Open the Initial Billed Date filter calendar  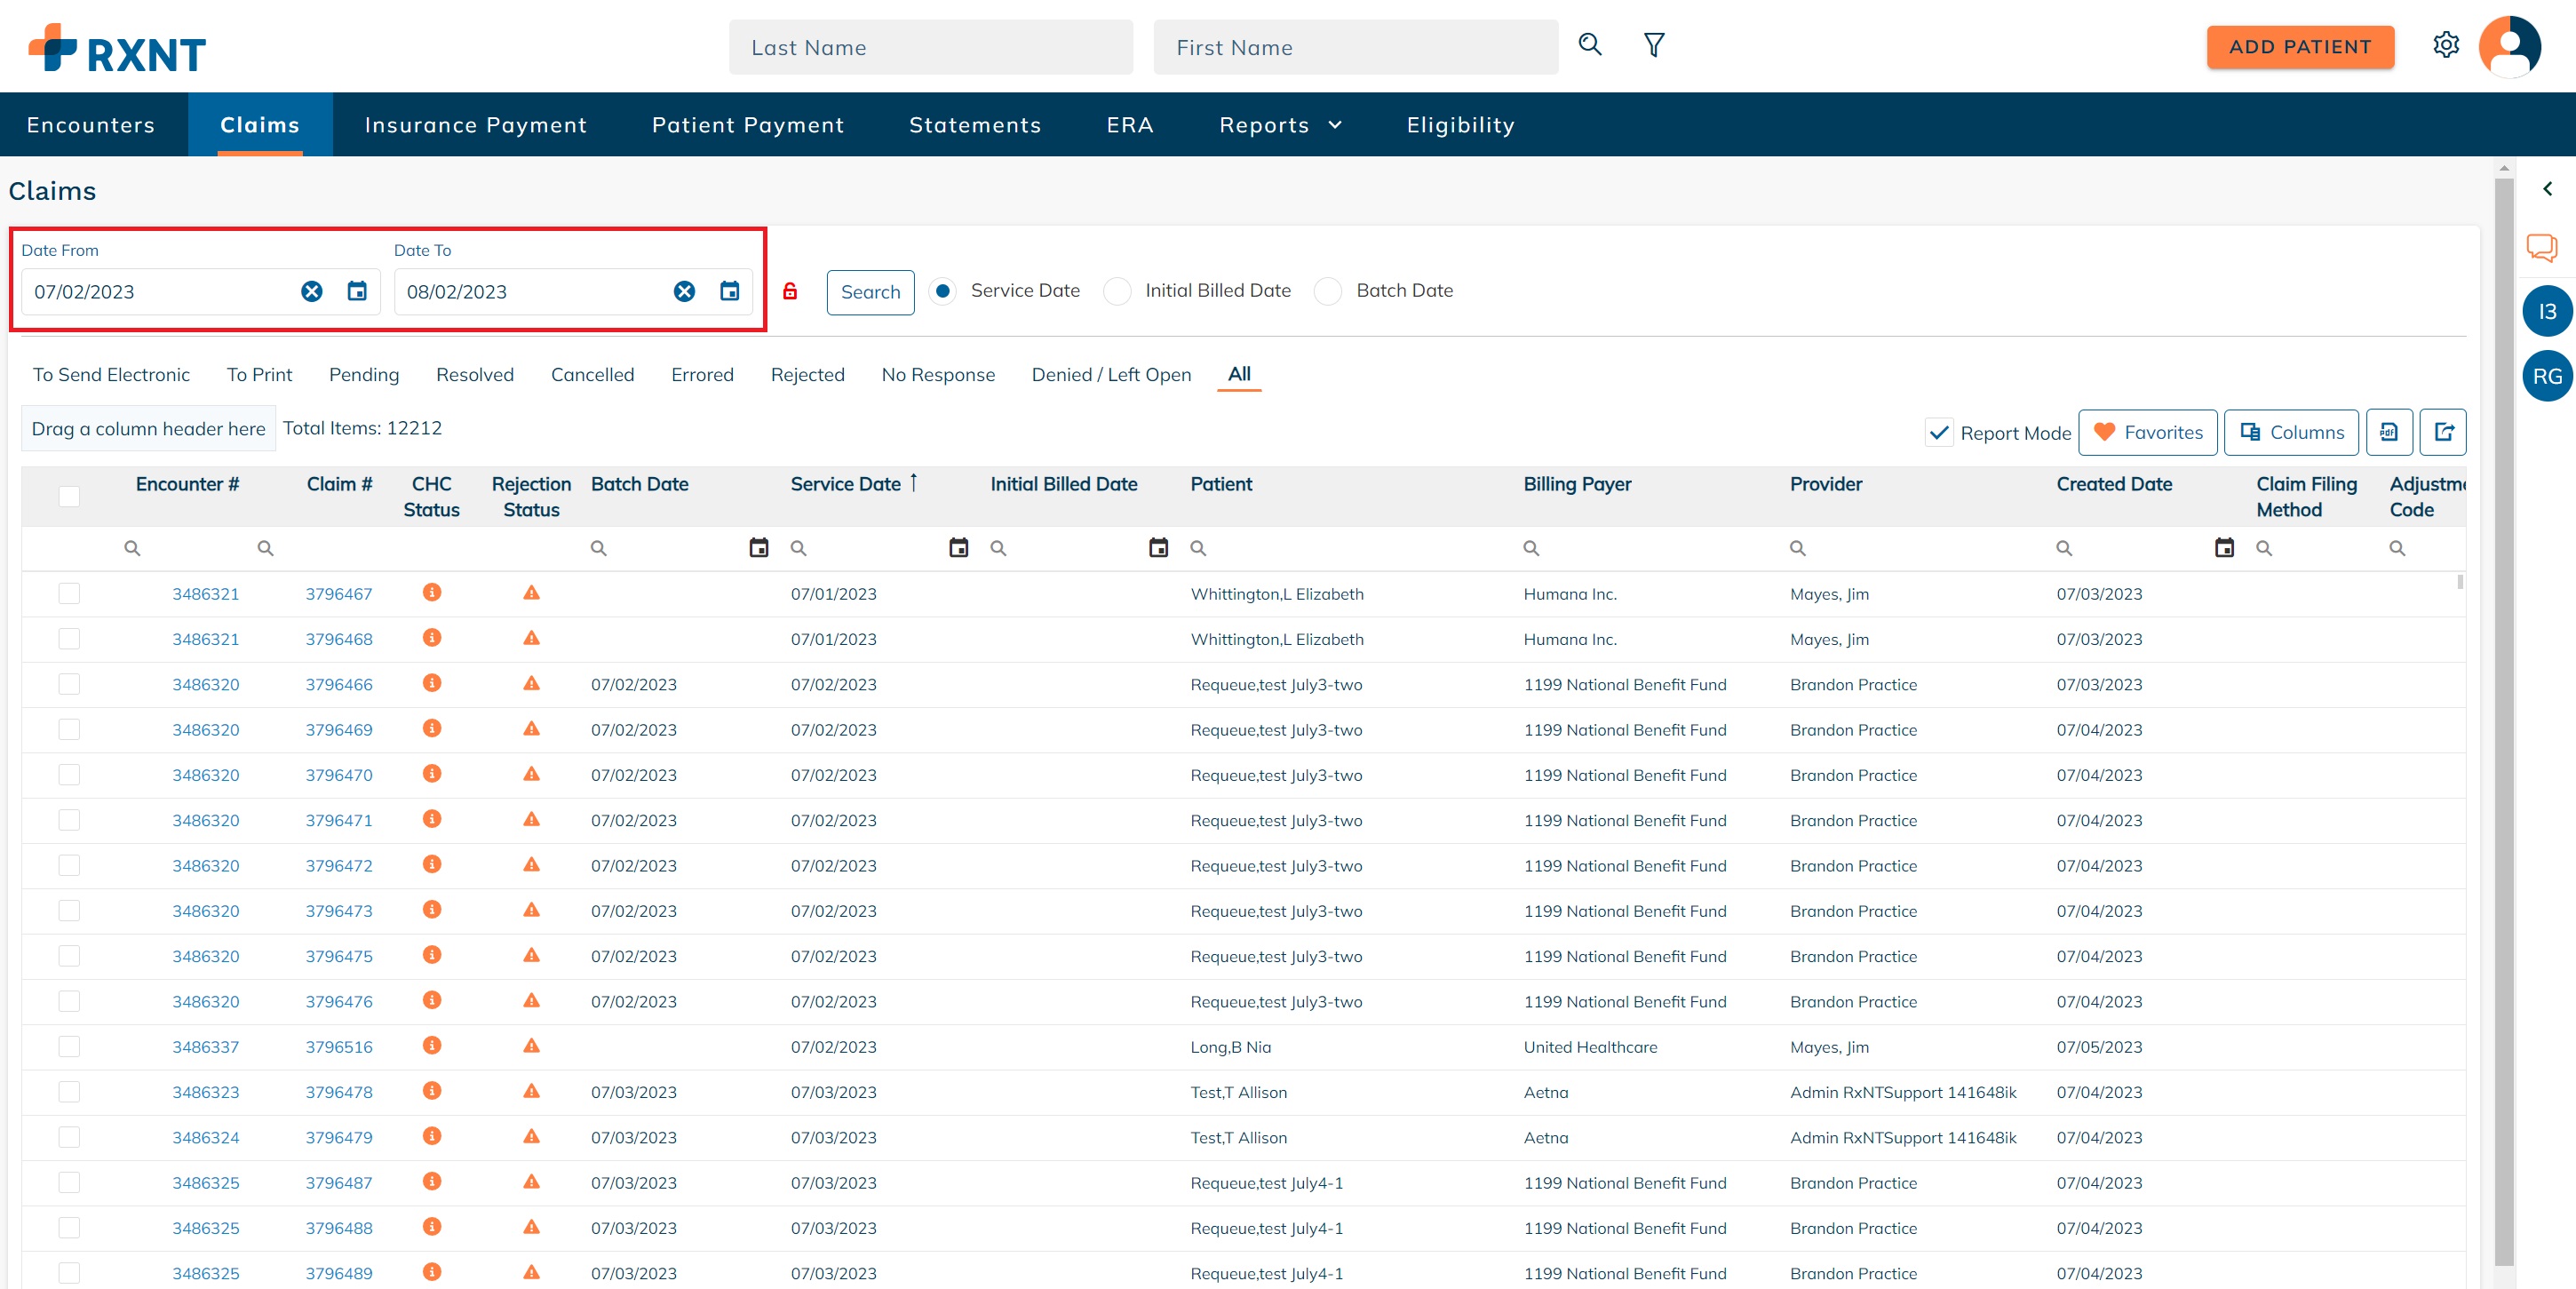1159,548
